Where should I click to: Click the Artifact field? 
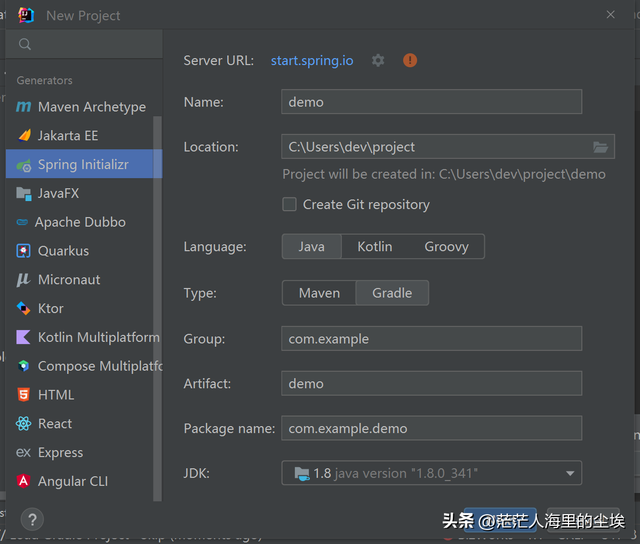[431, 383]
